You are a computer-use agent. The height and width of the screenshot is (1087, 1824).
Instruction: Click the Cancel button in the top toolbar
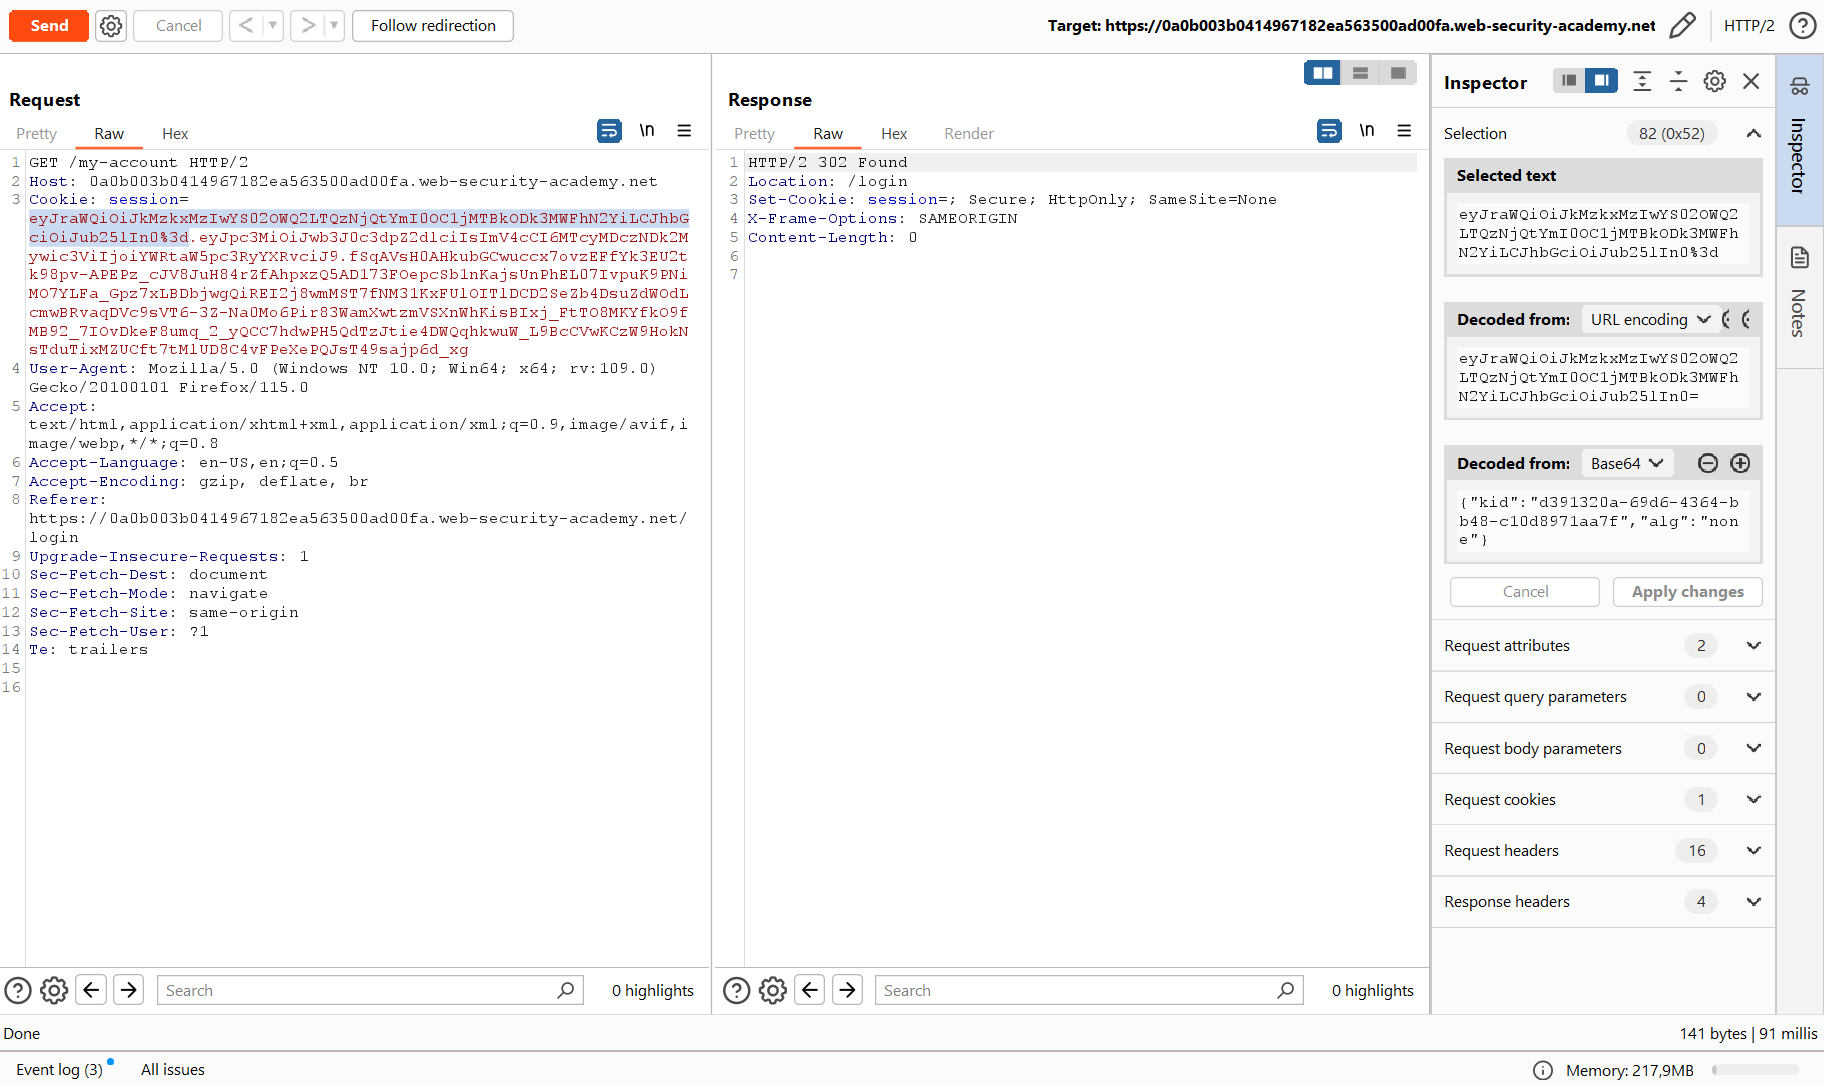click(178, 26)
